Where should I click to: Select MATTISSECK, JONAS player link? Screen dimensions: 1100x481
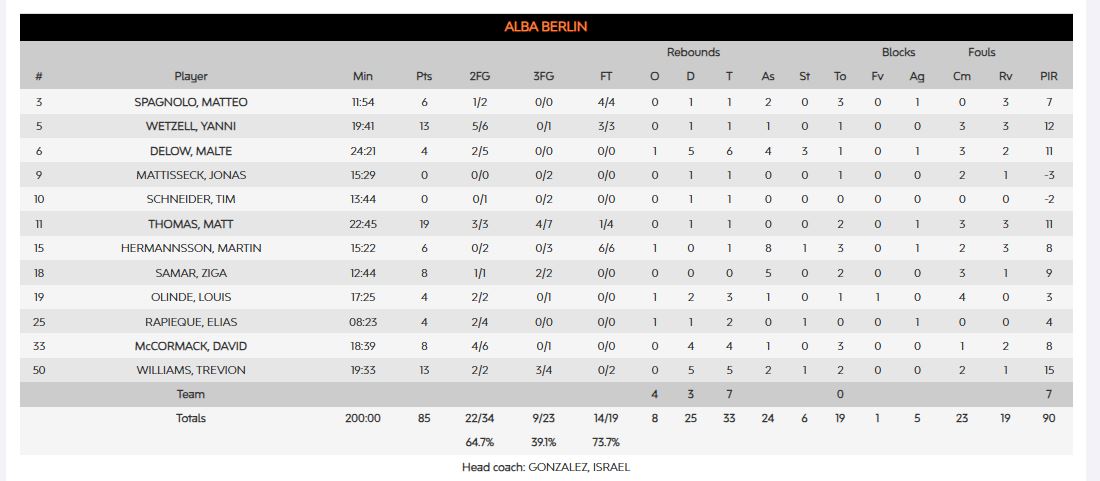click(x=191, y=175)
